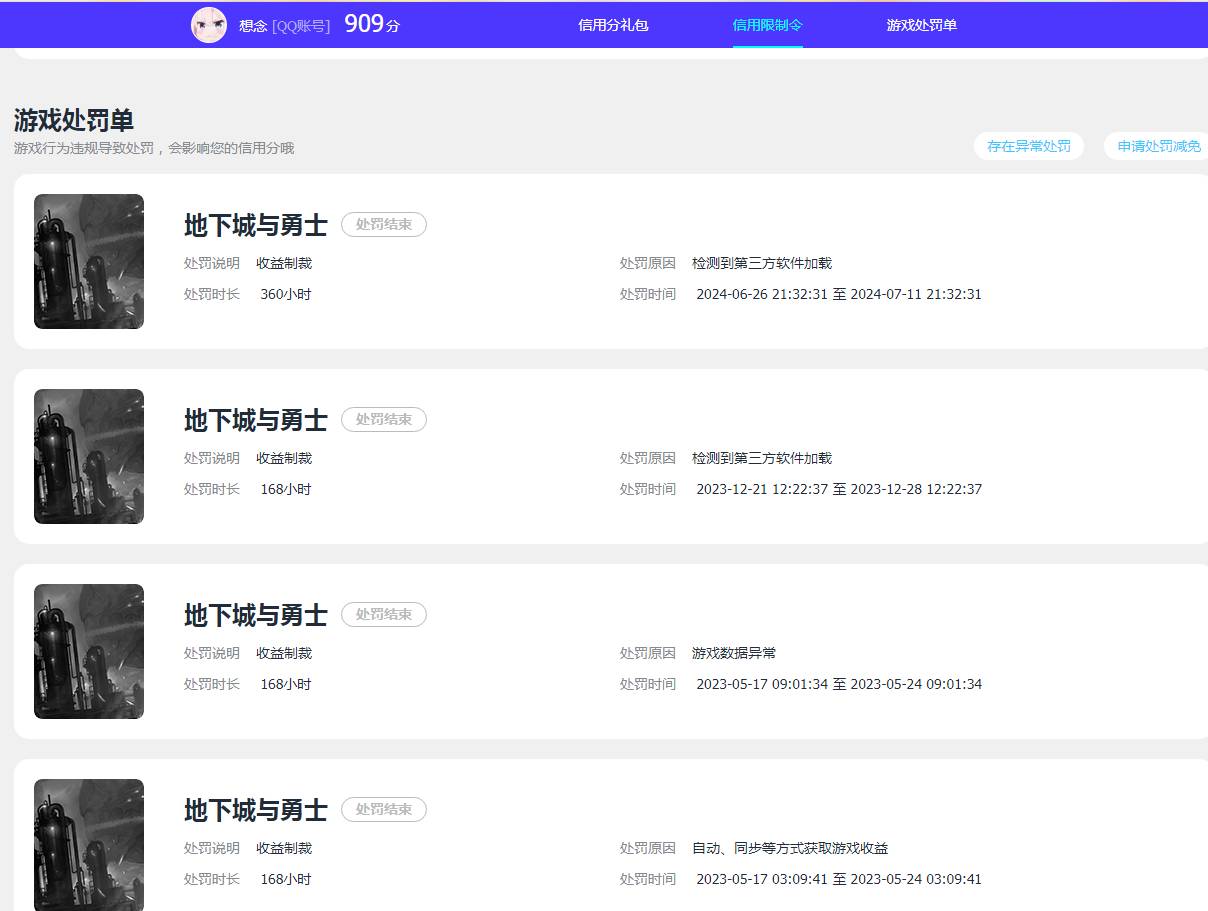Click 收益制裁 in the 360小时 card

(x=284, y=263)
